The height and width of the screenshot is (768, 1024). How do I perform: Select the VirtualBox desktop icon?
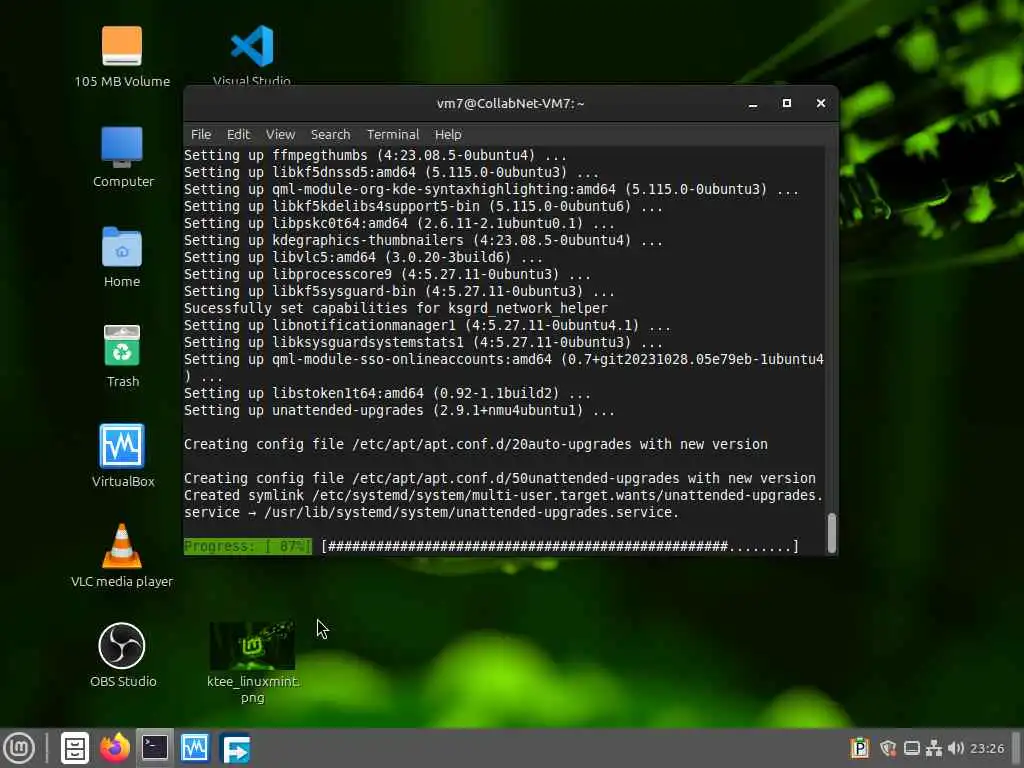[x=123, y=456]
